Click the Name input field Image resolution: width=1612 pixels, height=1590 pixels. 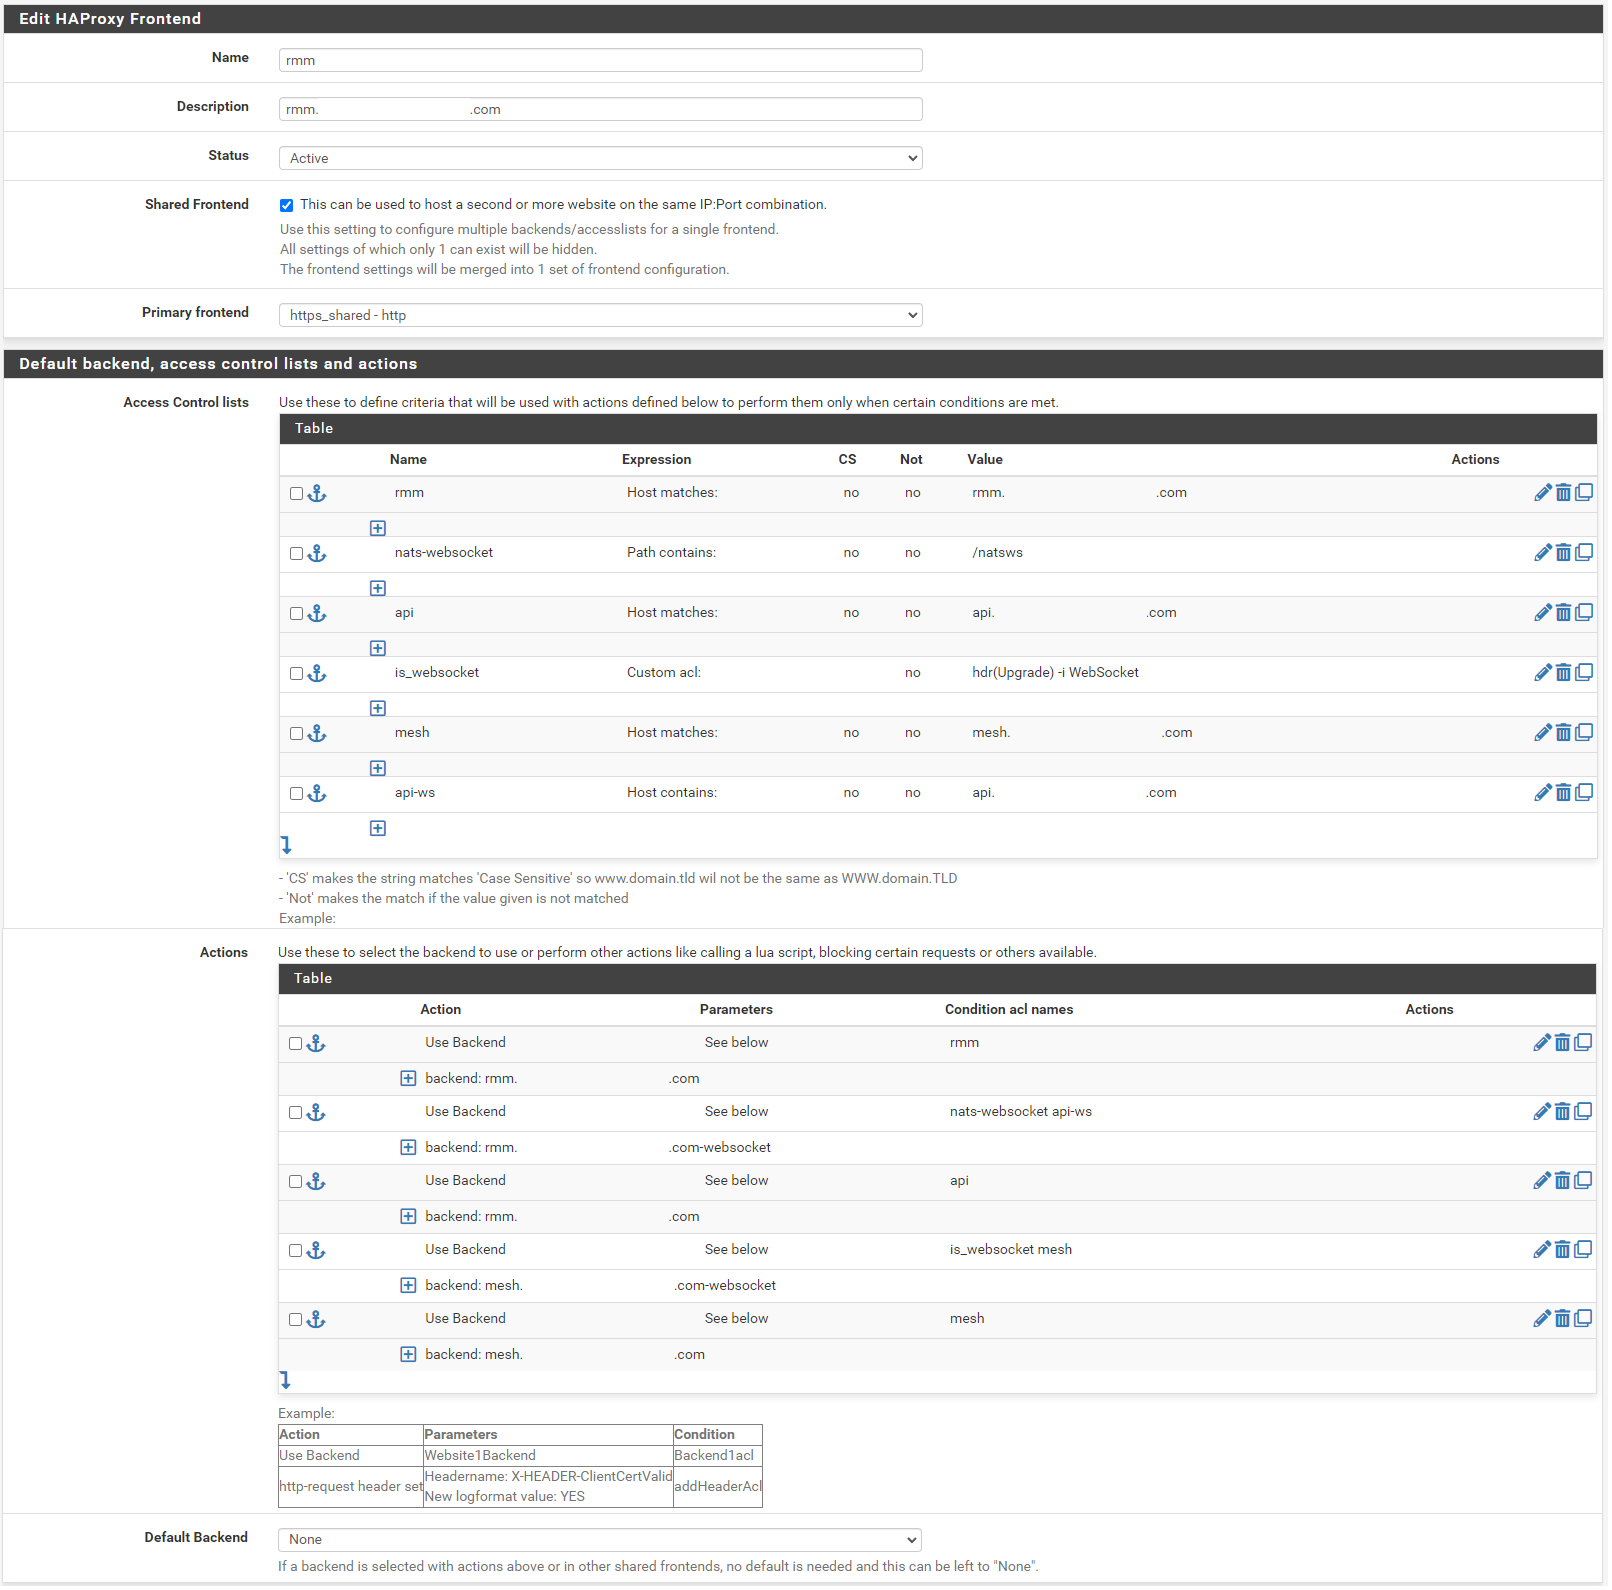(600, 60)
